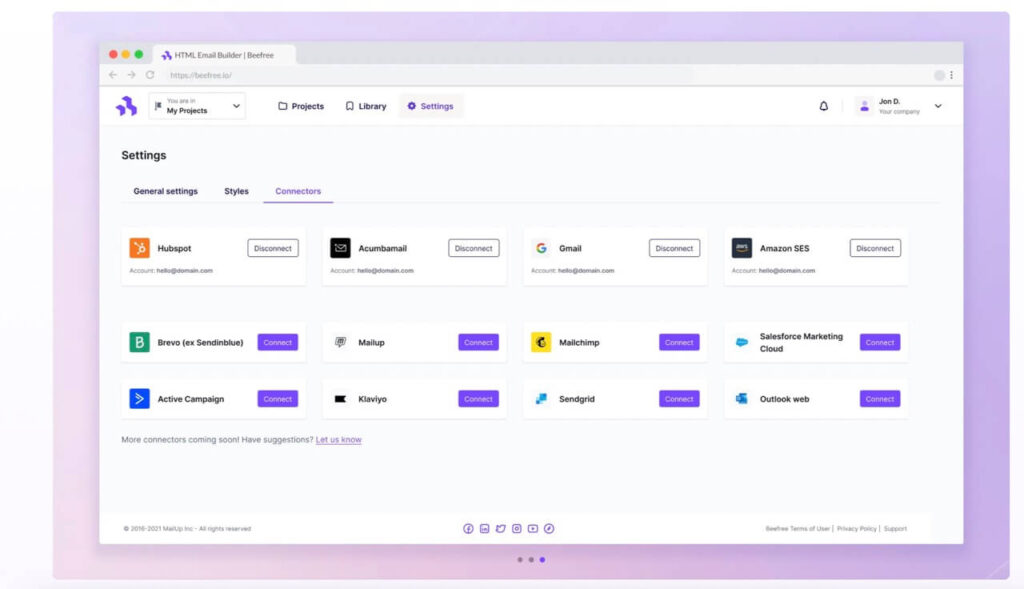Click the Gmail connector logo
Image resolution: width=1024 pixels, height=589 pixels.
pyautogui.click(x=542, y=247)
